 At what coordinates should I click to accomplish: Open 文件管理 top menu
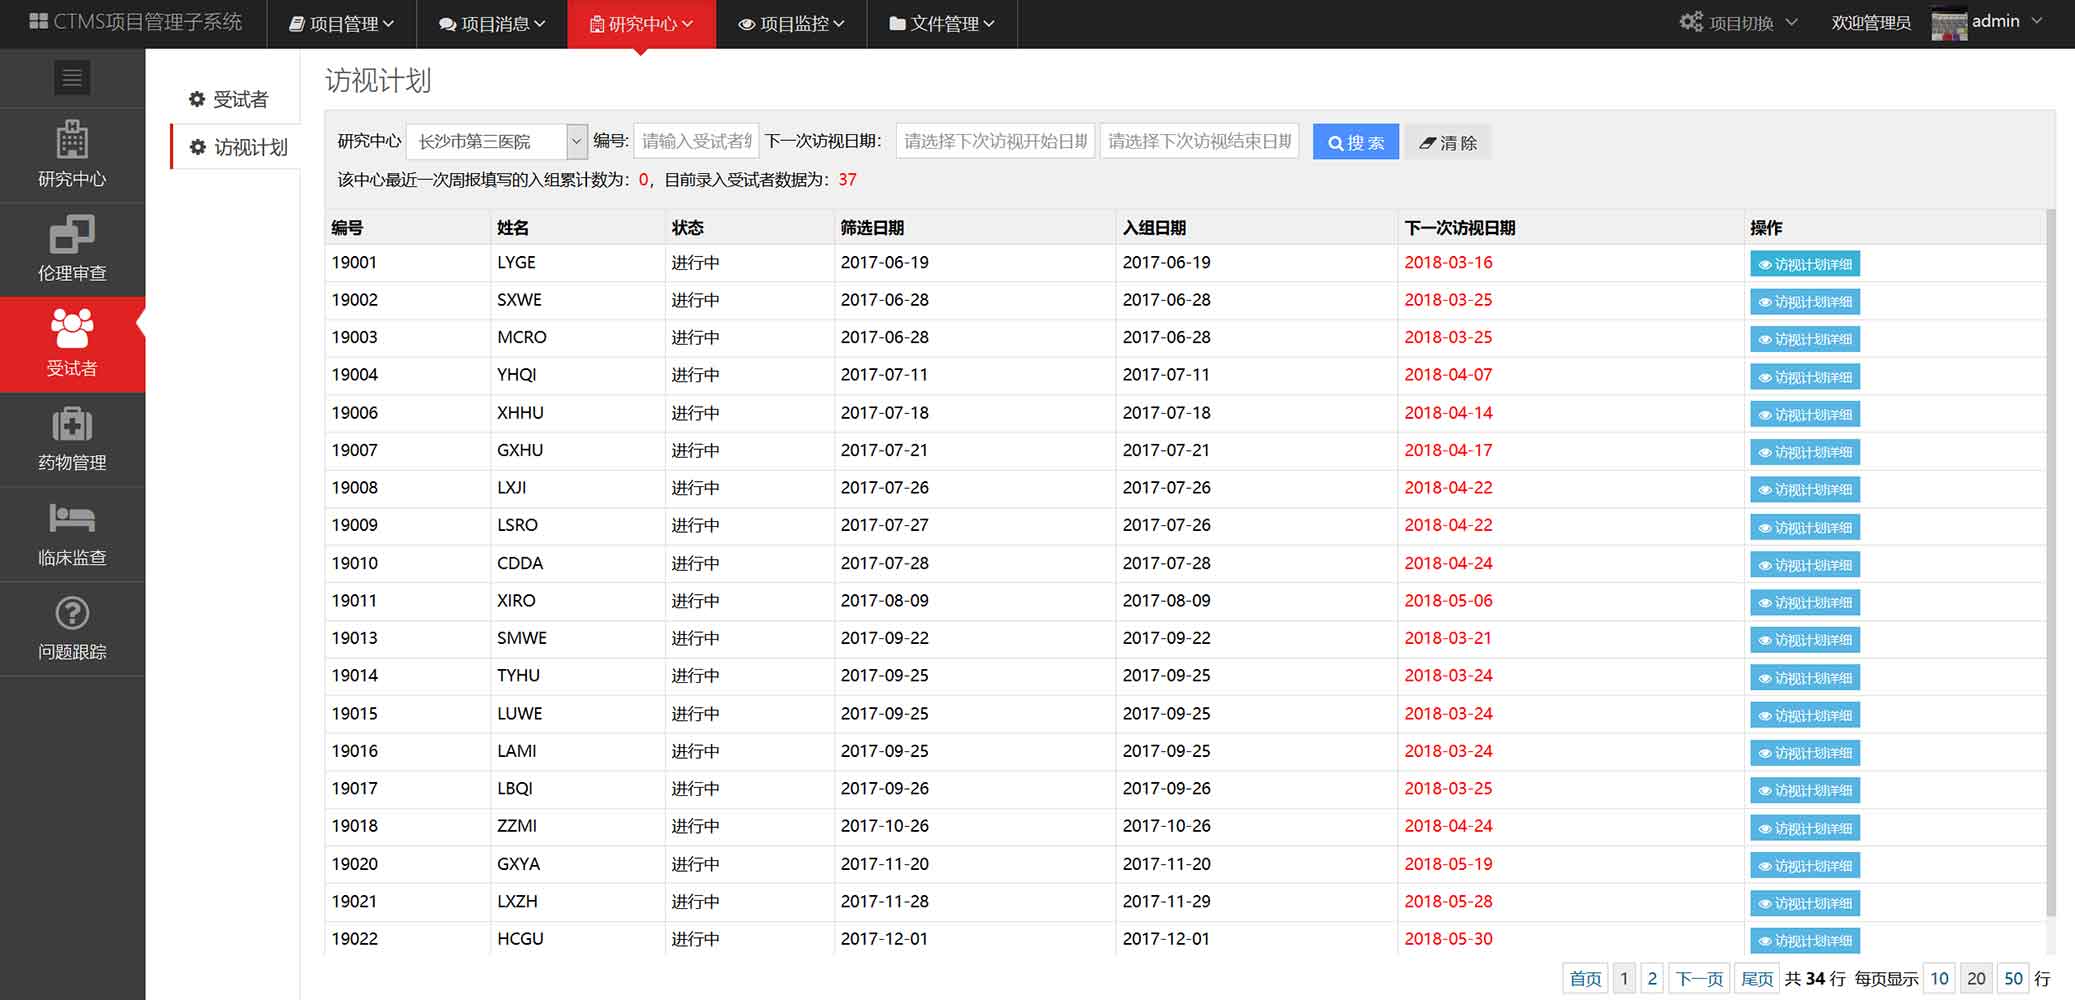(942, 24)
